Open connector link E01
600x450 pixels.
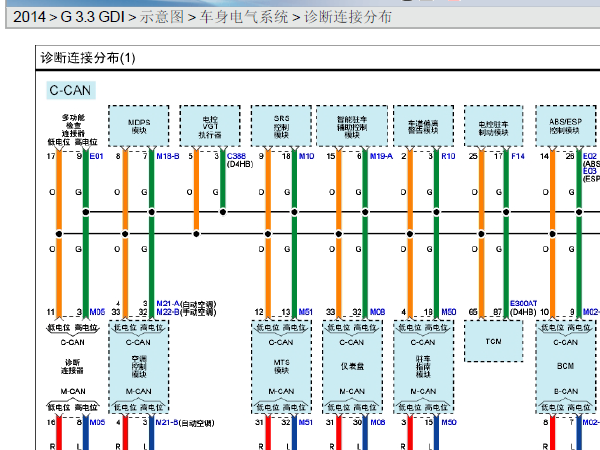[x=96, y=156]
